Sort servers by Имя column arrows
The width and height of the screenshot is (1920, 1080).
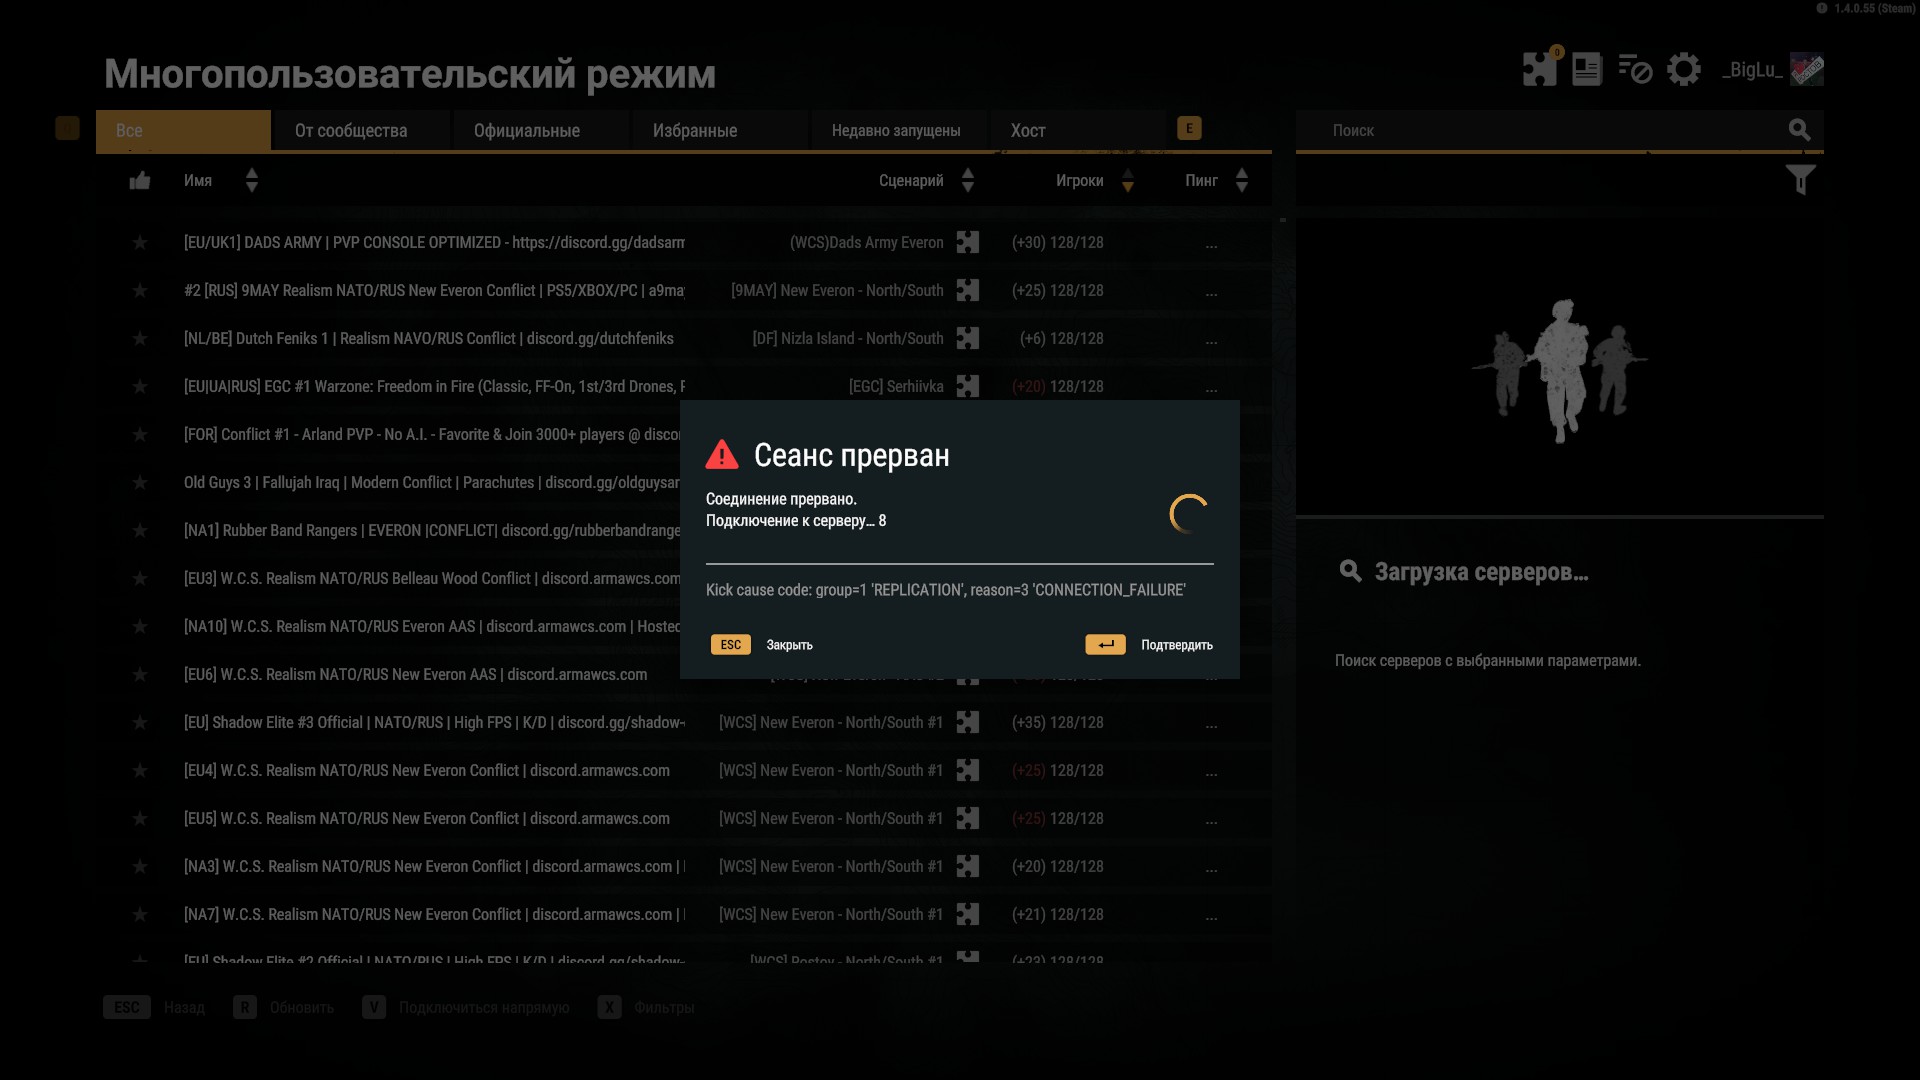[x=252, y=180]
